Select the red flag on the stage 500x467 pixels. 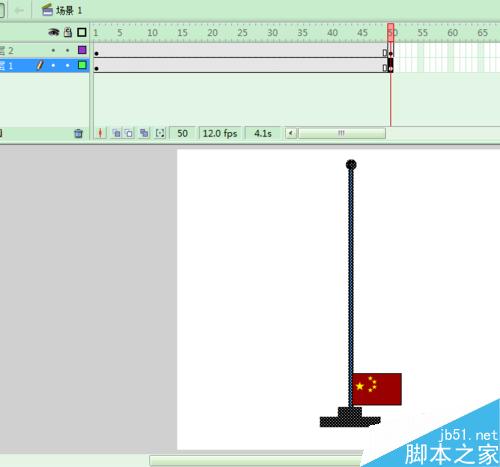pos(377,389)
